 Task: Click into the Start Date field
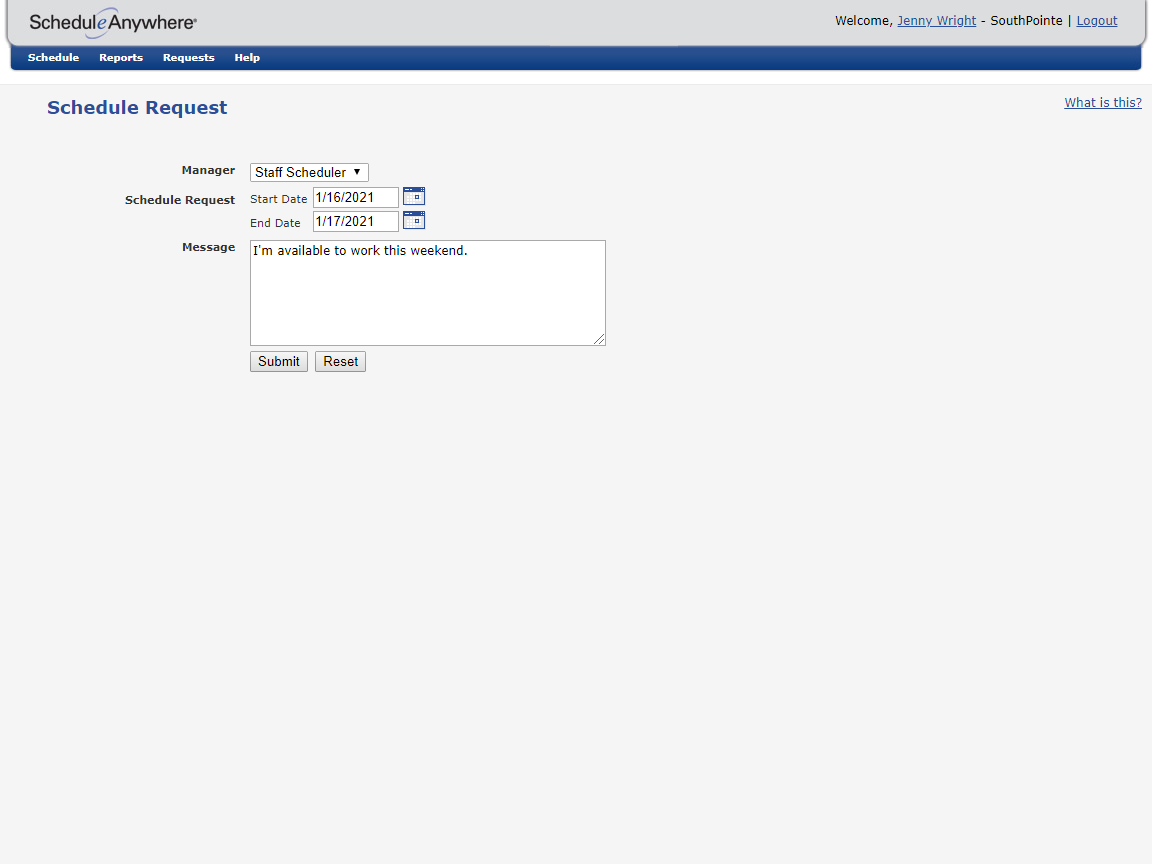pos(356,197)
